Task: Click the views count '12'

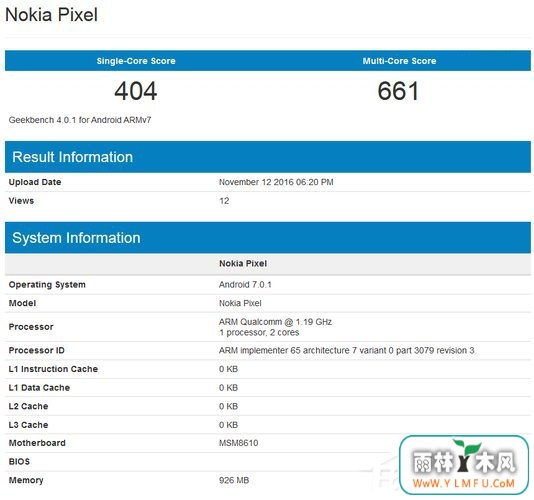Action: pos(224,201)
